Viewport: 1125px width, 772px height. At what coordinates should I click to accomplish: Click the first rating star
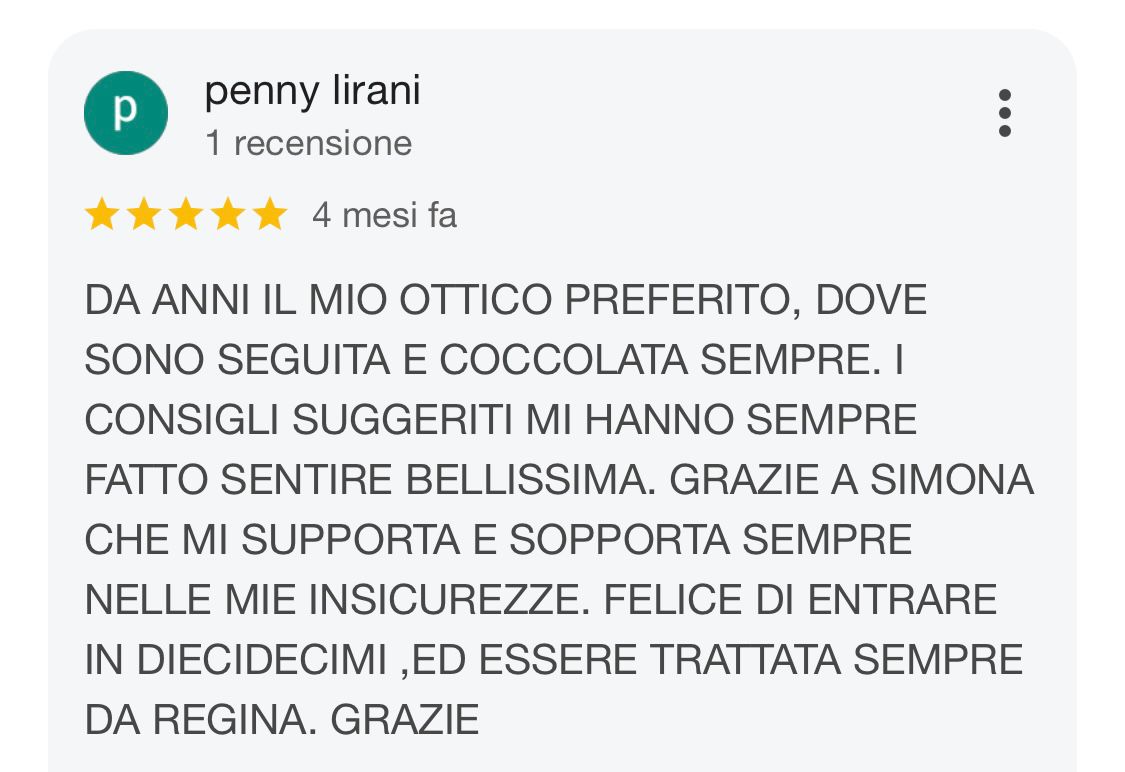pyautogui.click(x=101, y=215)
